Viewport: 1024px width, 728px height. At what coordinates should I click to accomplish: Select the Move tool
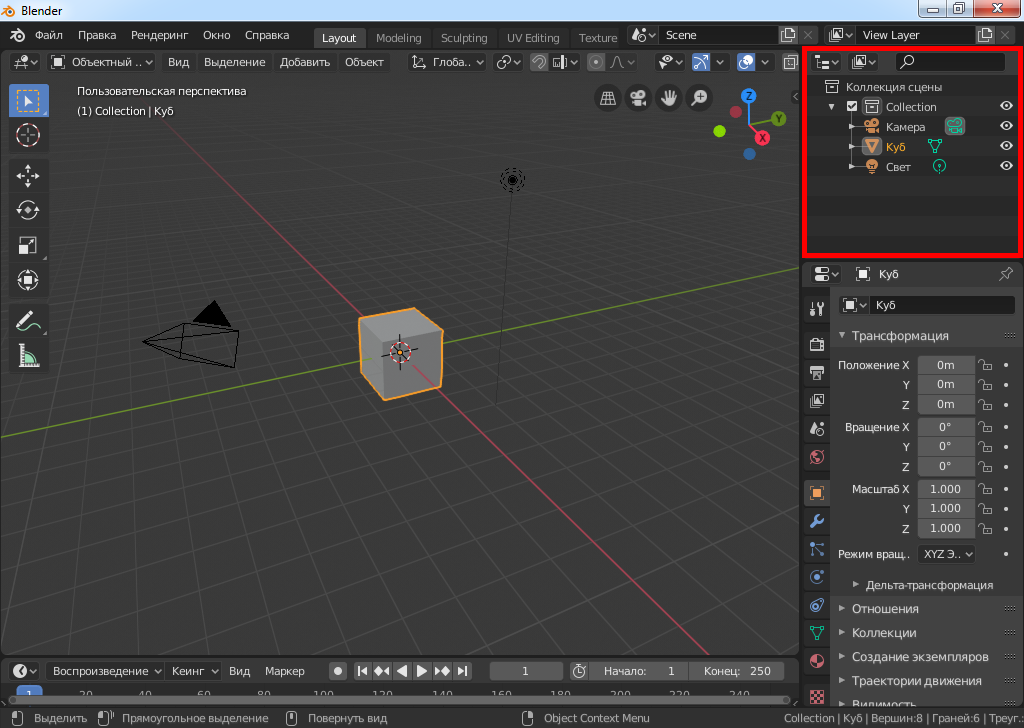tap(28, 176)
